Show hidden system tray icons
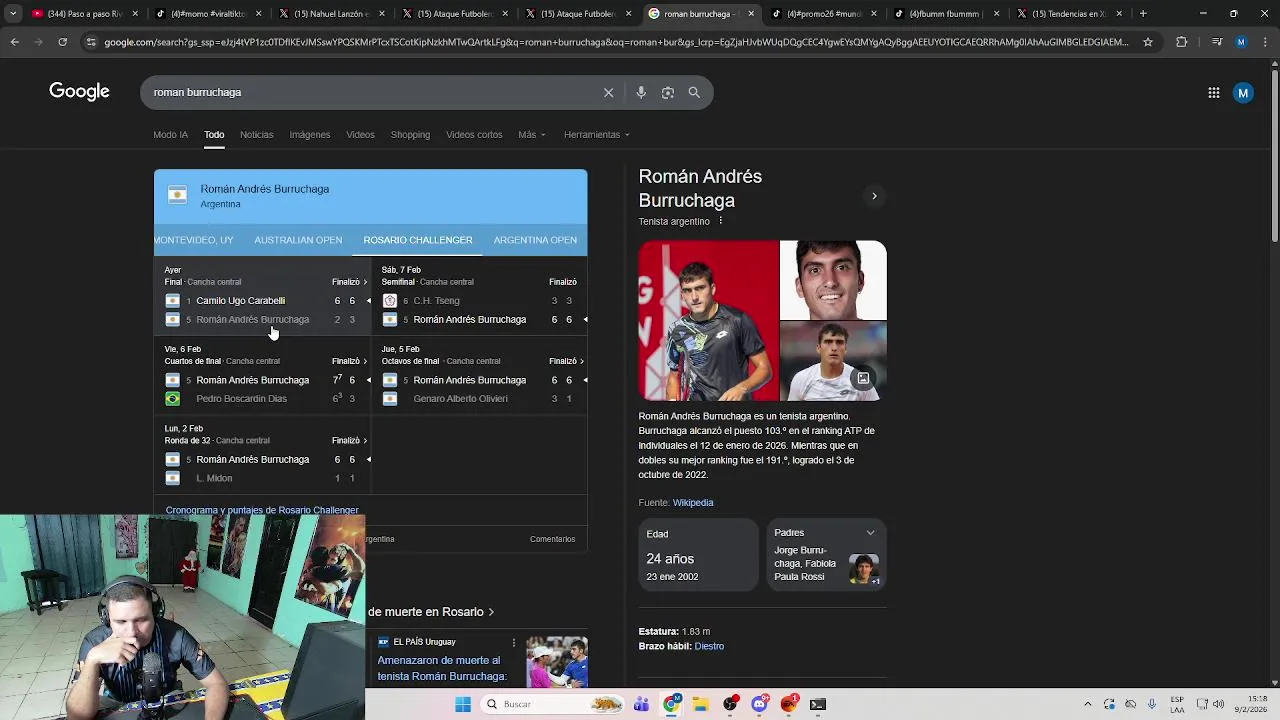 coord(1088,704)
